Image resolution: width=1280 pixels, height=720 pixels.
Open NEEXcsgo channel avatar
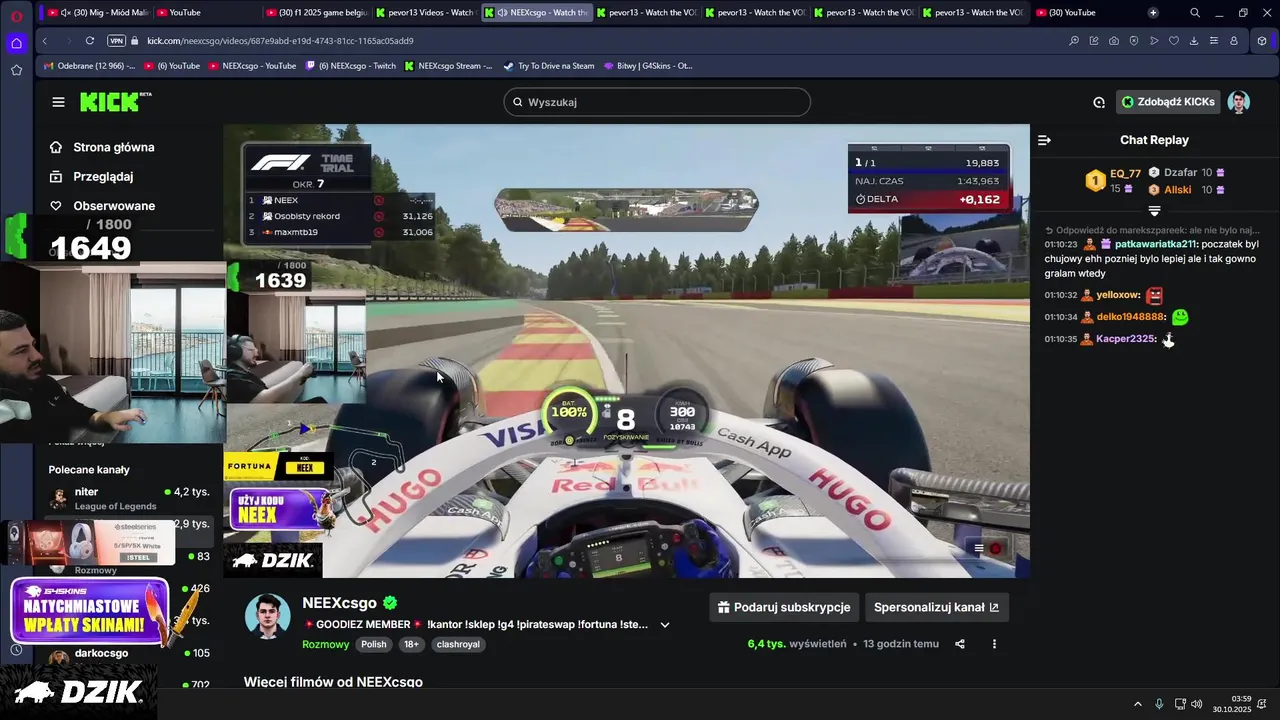click(267, 614)
